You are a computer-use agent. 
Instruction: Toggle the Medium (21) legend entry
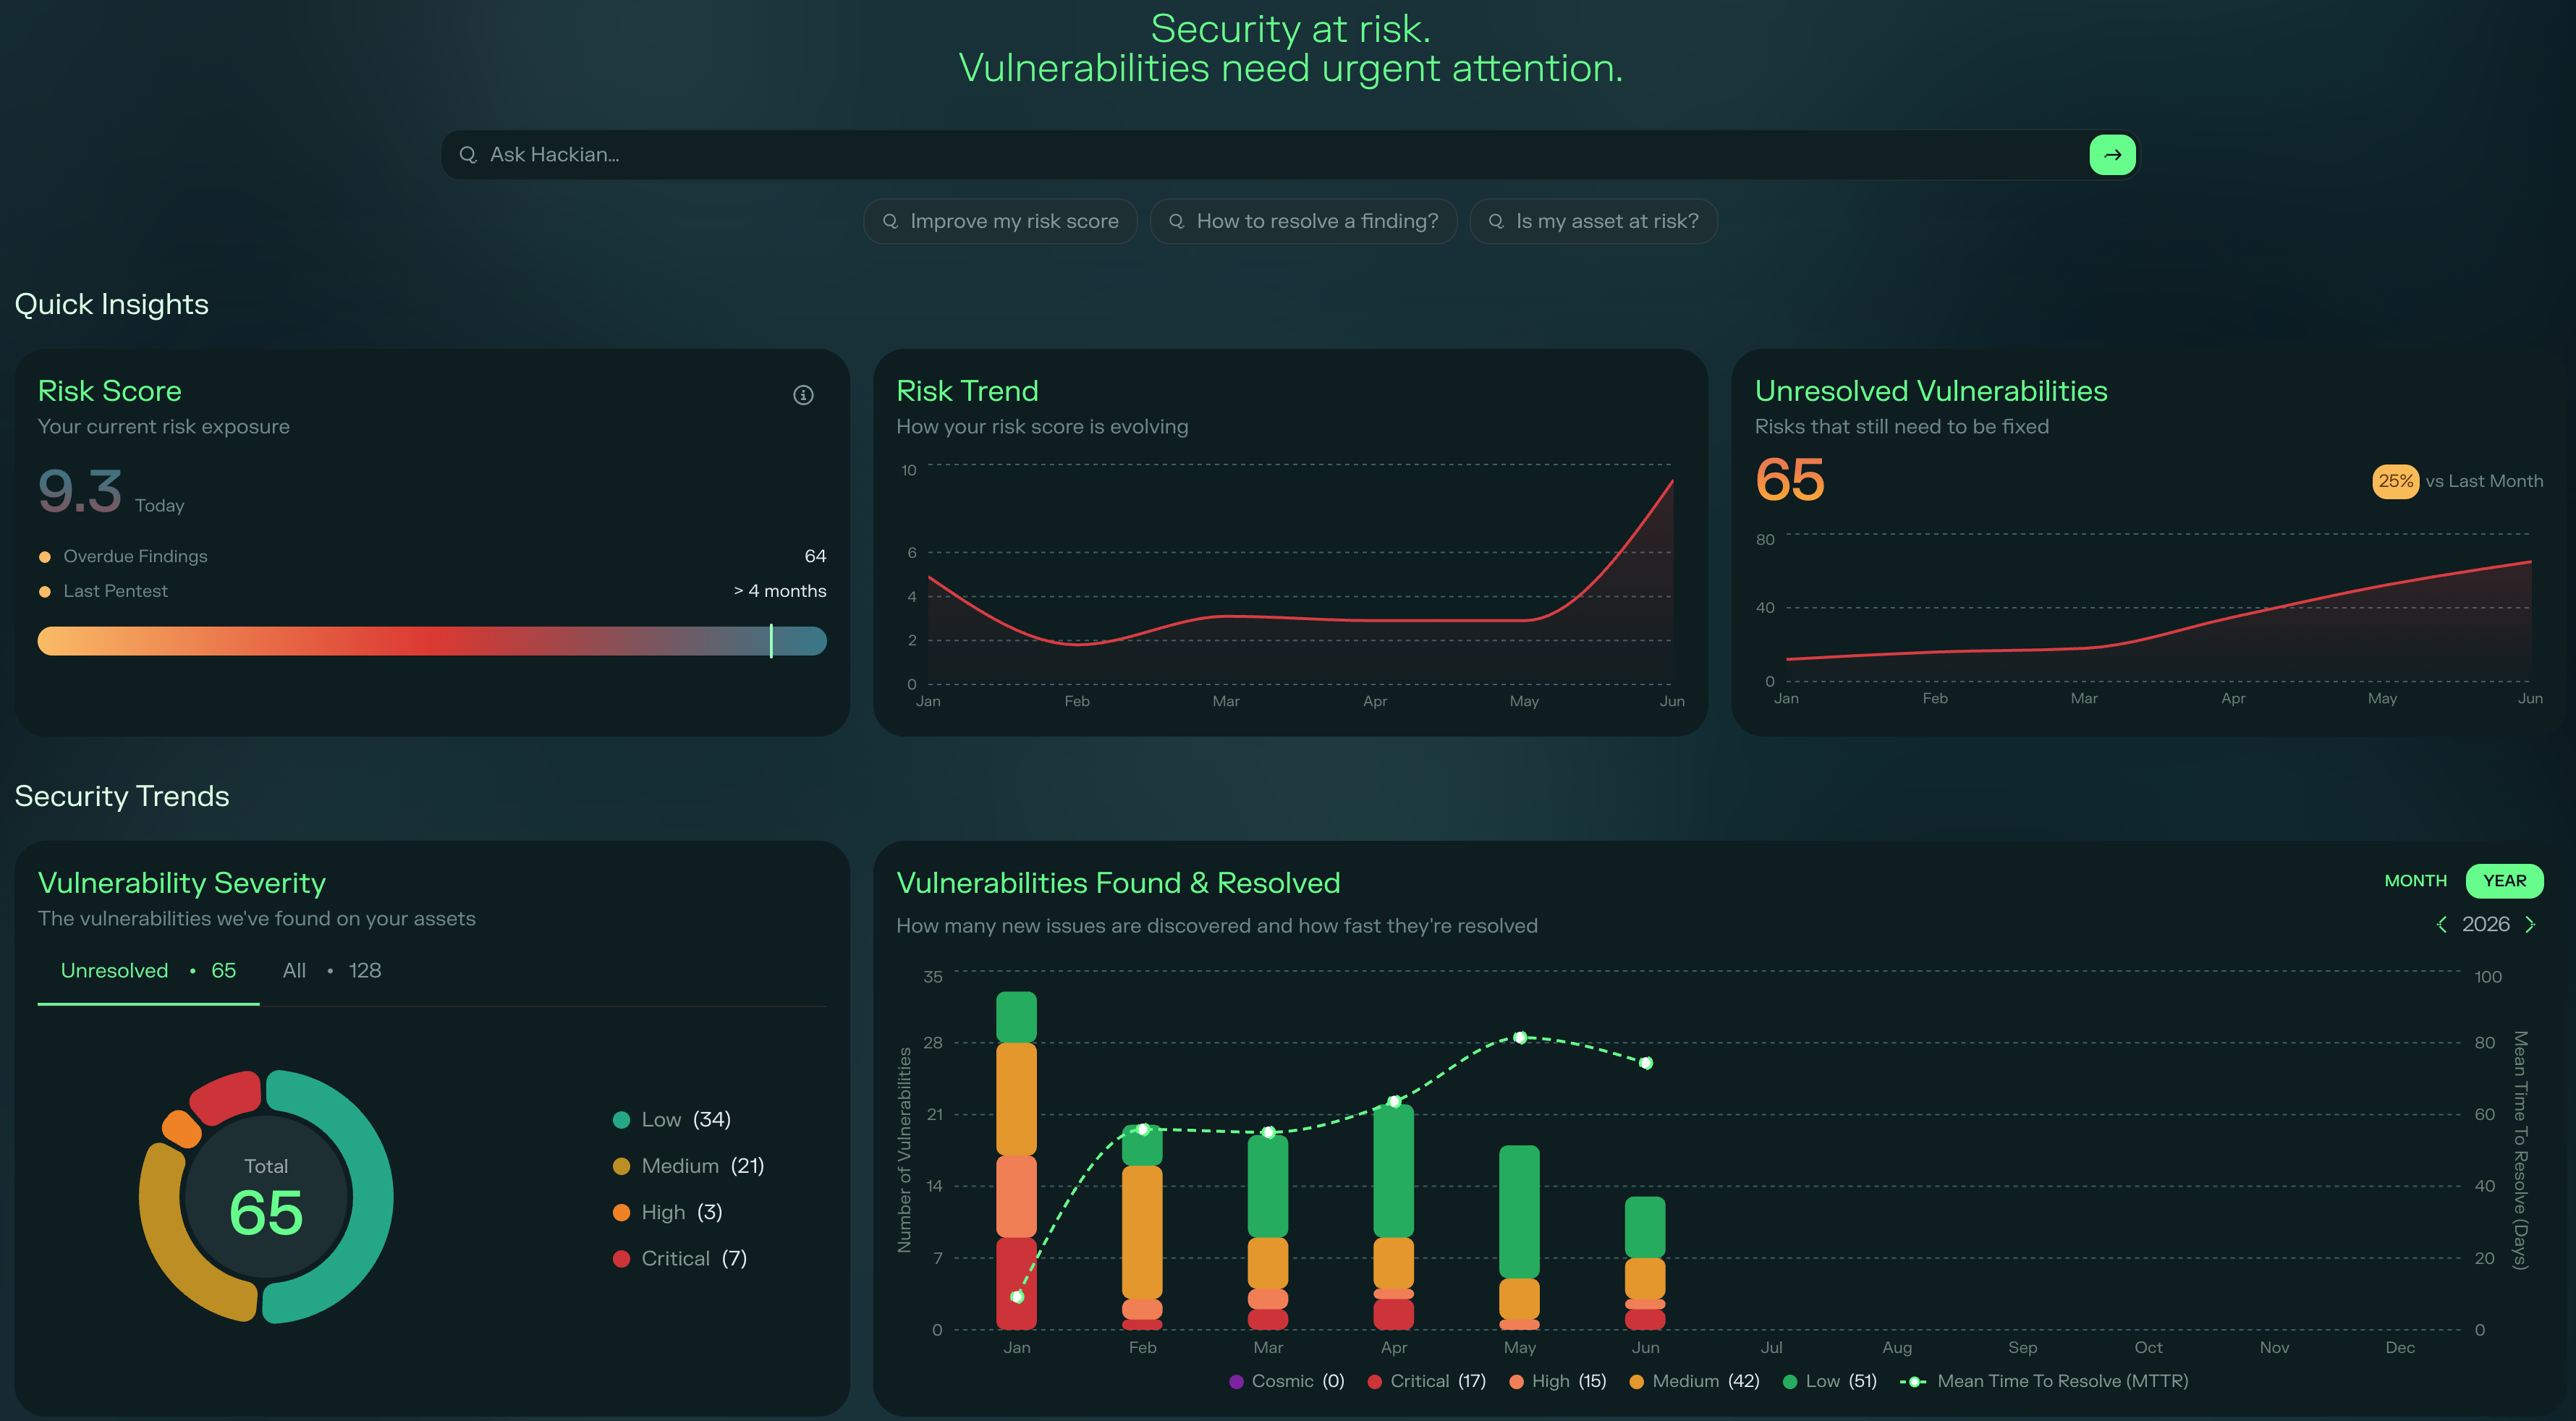point(688,1166)
